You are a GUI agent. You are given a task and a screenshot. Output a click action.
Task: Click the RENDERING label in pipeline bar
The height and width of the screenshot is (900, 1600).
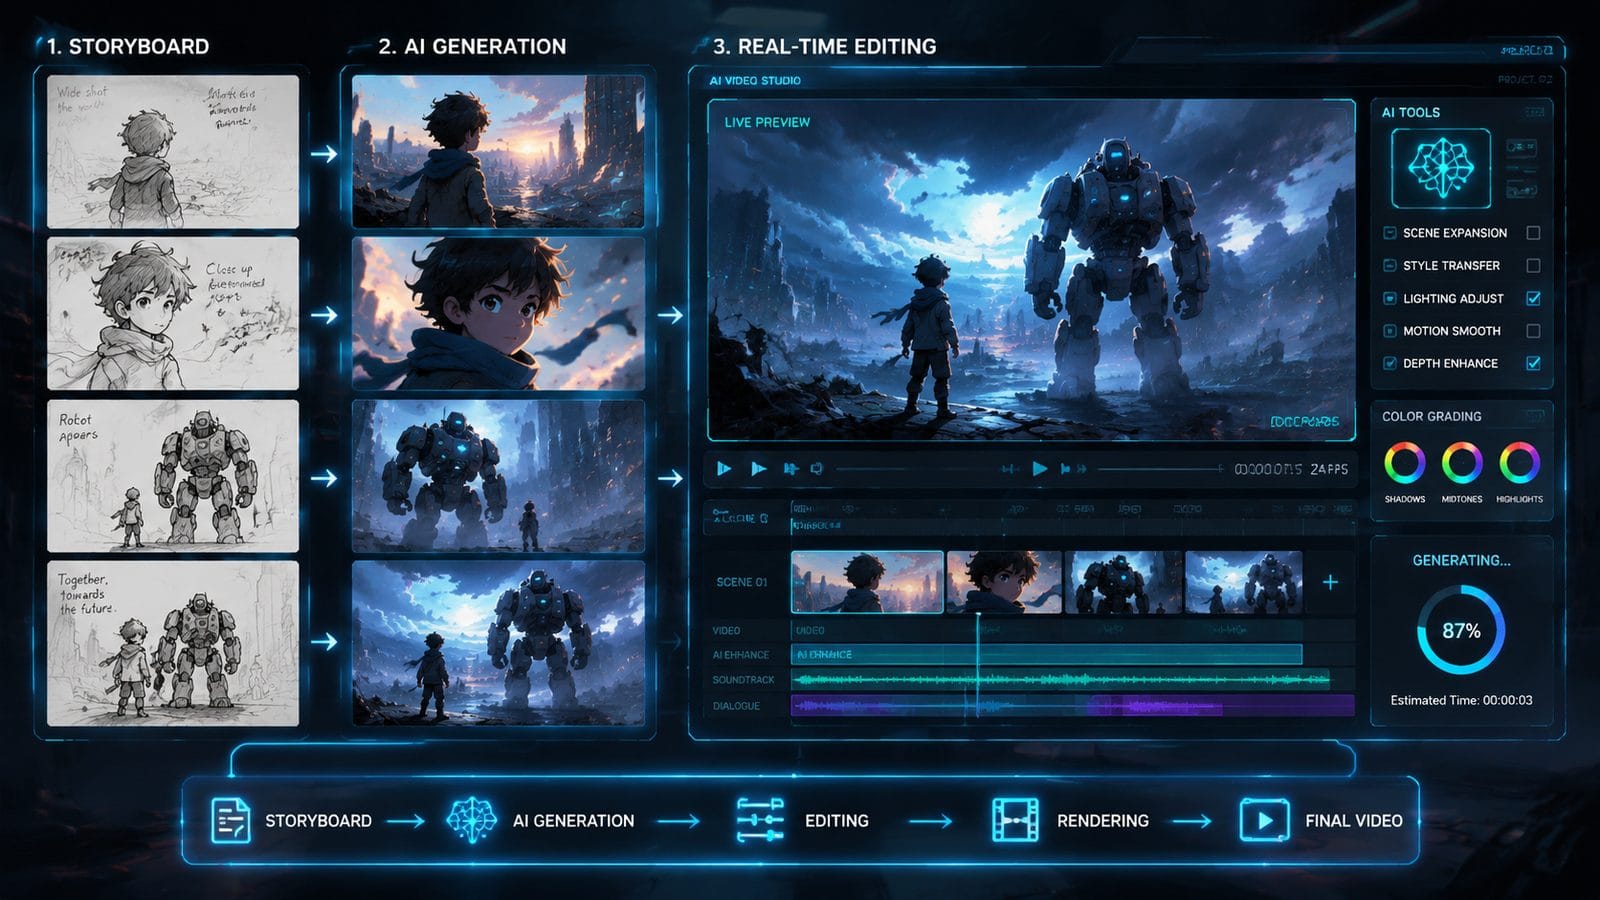click(x=1103, y=821)
